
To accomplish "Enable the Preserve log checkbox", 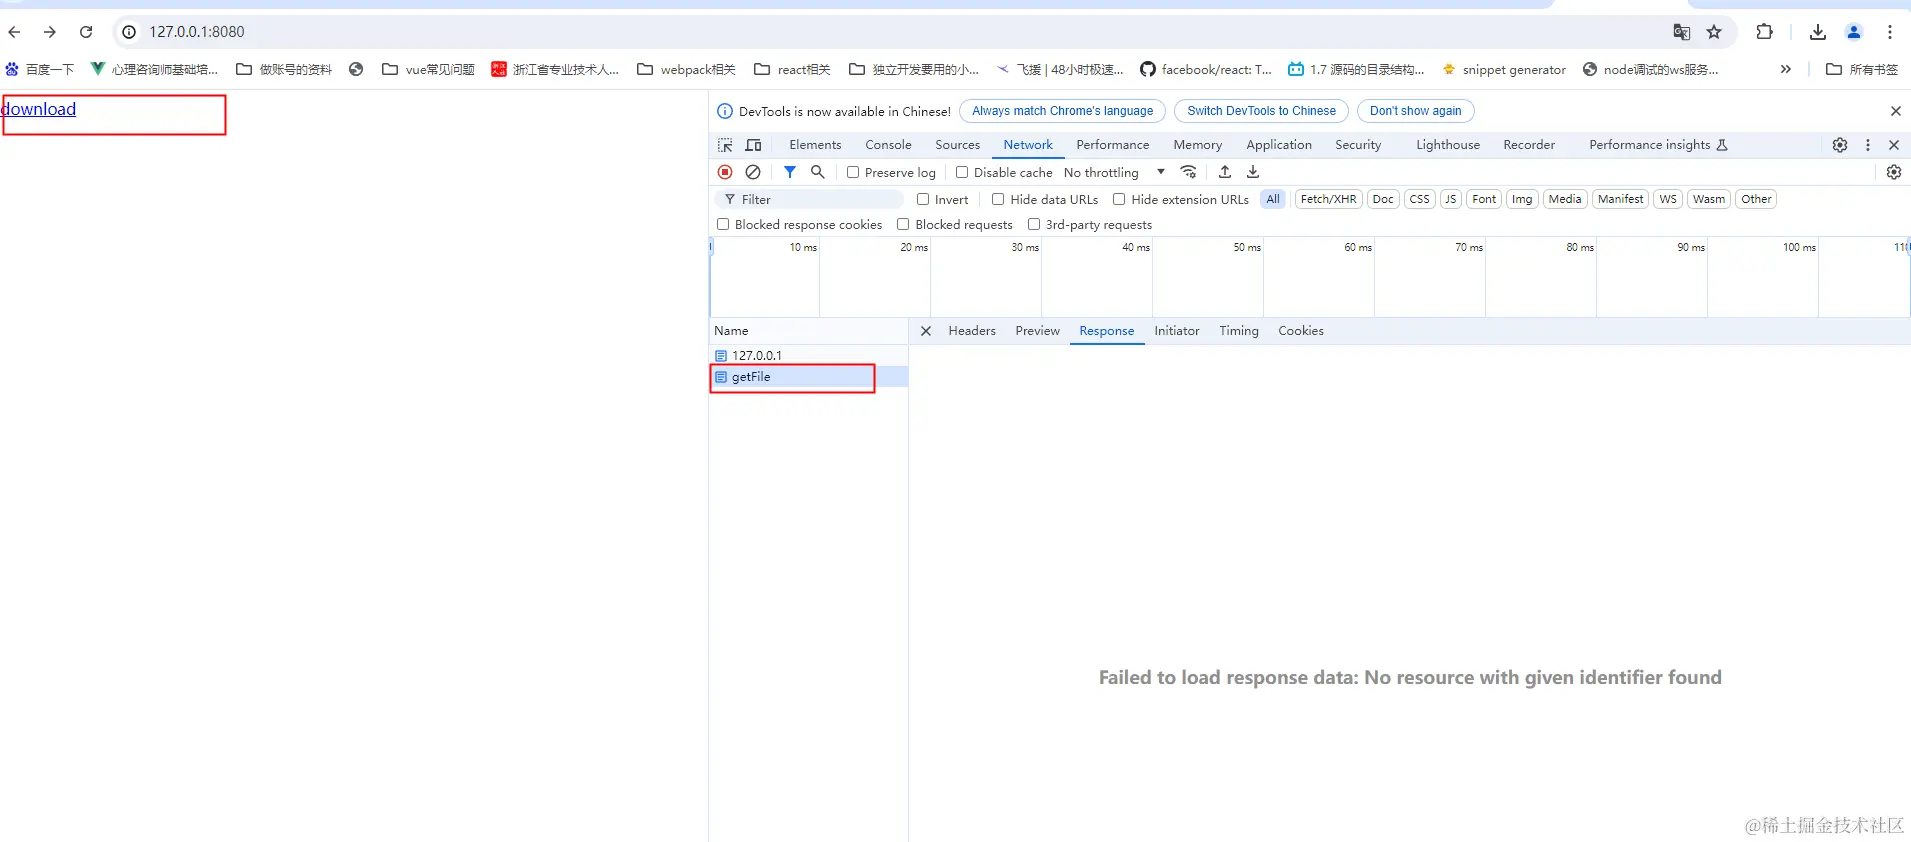I will [x=853, y=172].
